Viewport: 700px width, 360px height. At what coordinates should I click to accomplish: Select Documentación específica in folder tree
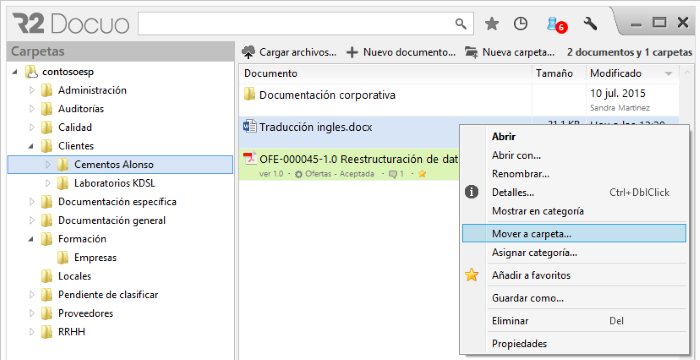click(x=117, y=202)
